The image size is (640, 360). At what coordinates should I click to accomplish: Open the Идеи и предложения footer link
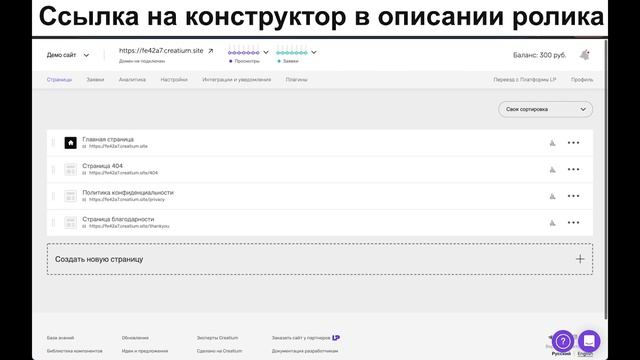click(x=145, y=351)
